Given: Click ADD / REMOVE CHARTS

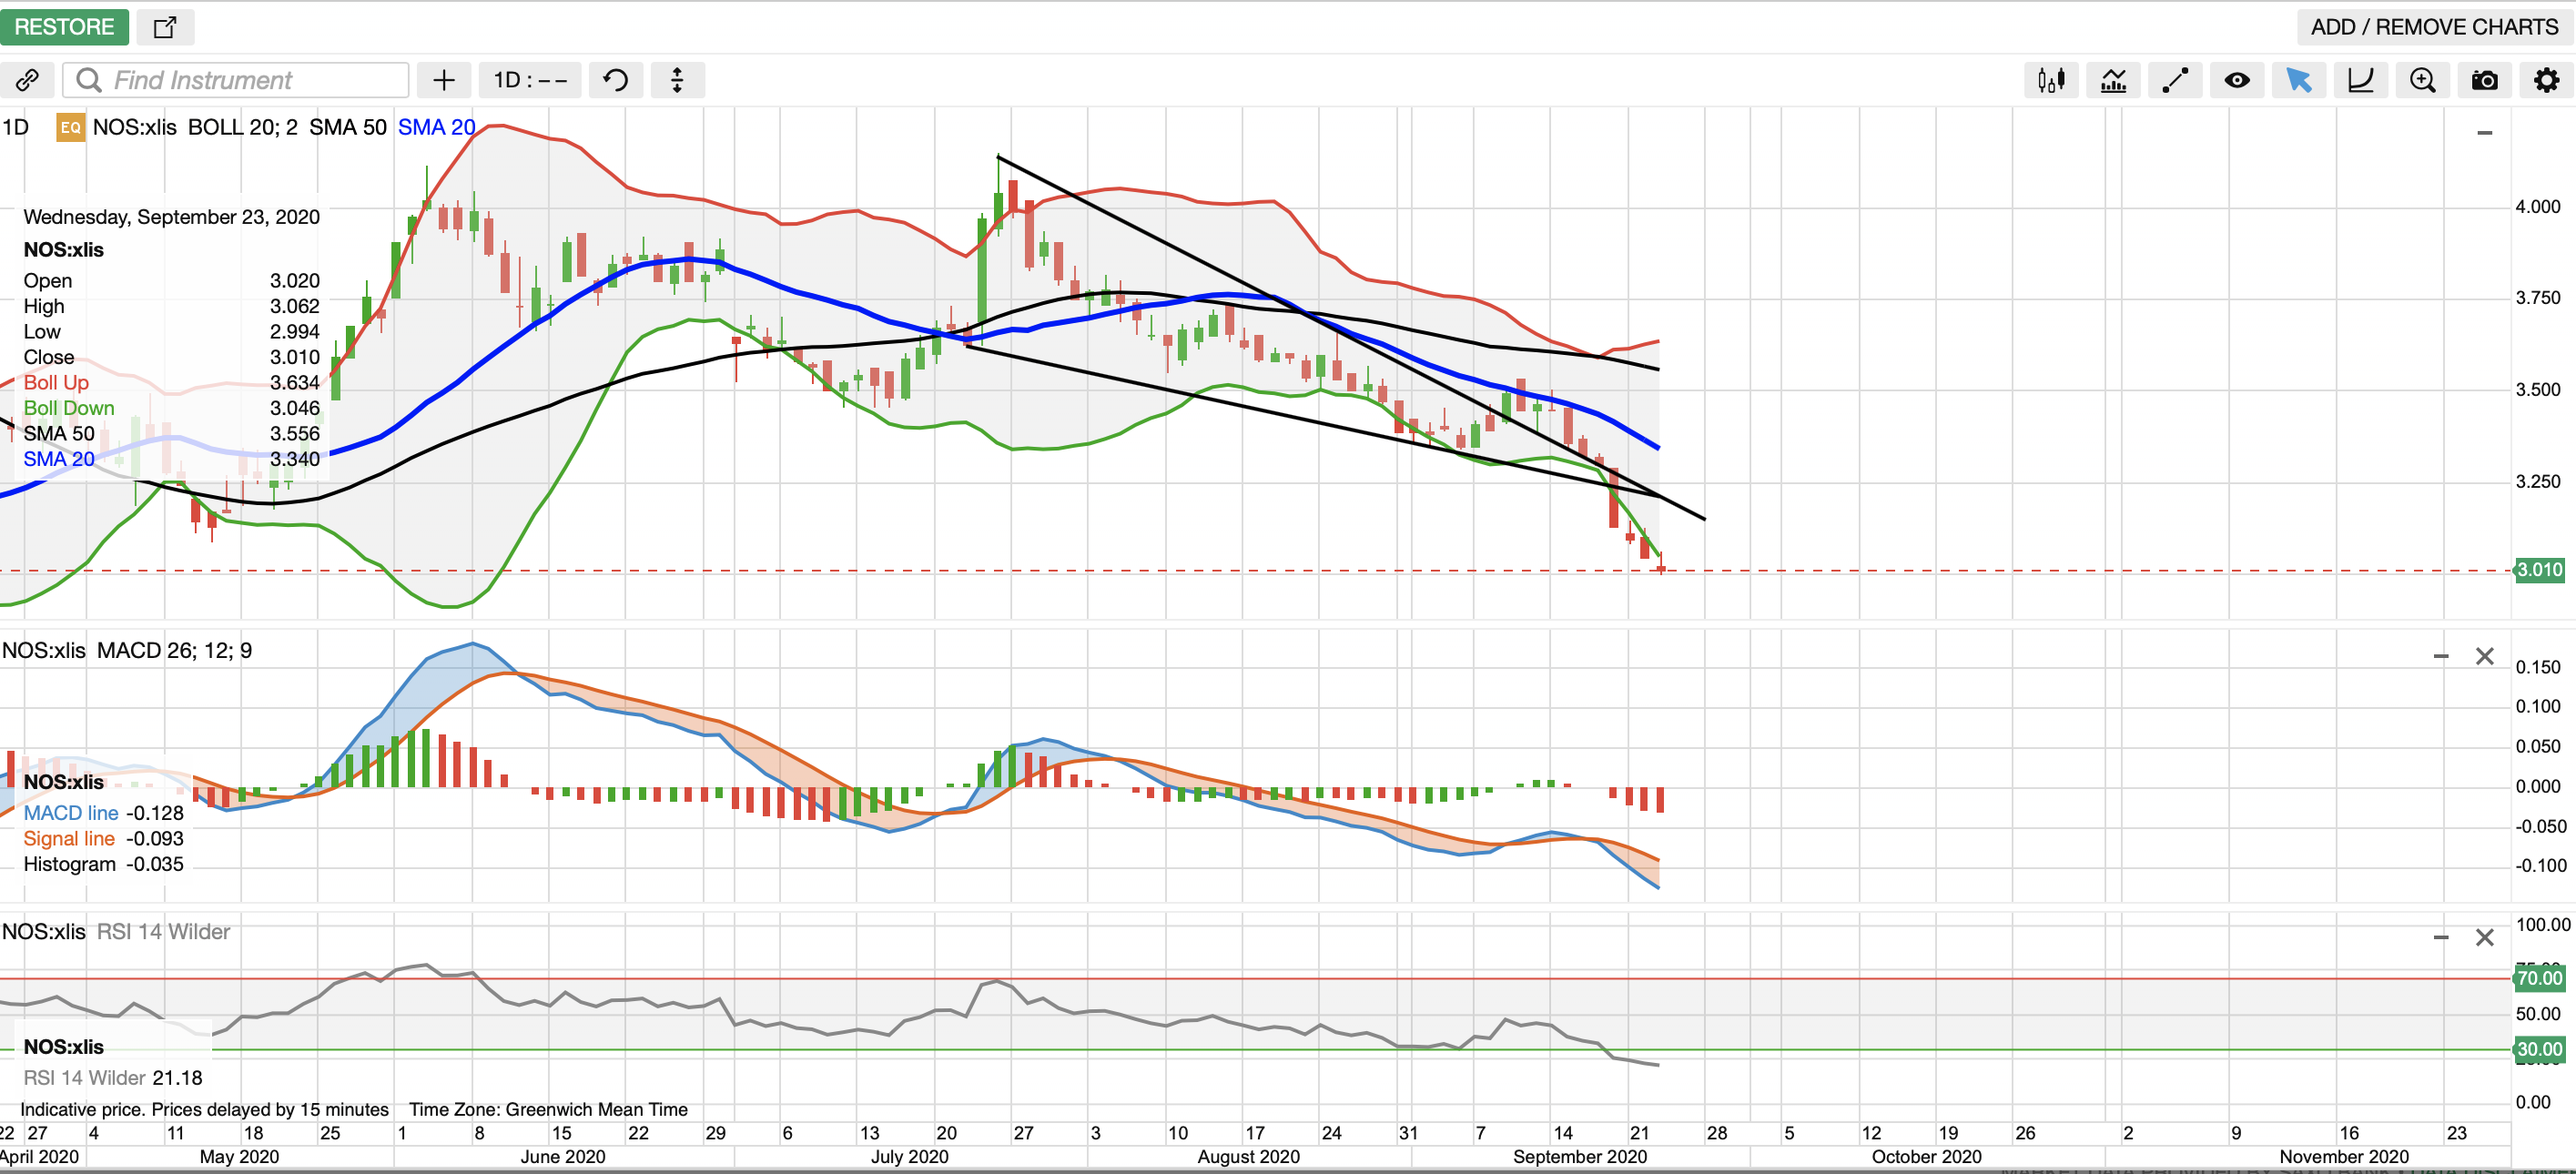Looking at the screenshot, I should click(2434, 27).
